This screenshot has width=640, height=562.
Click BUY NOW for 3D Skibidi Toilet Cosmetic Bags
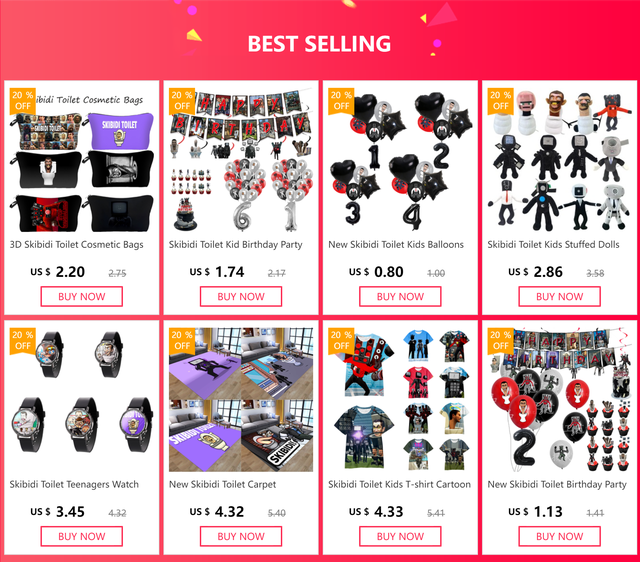(x=82, y=296)
